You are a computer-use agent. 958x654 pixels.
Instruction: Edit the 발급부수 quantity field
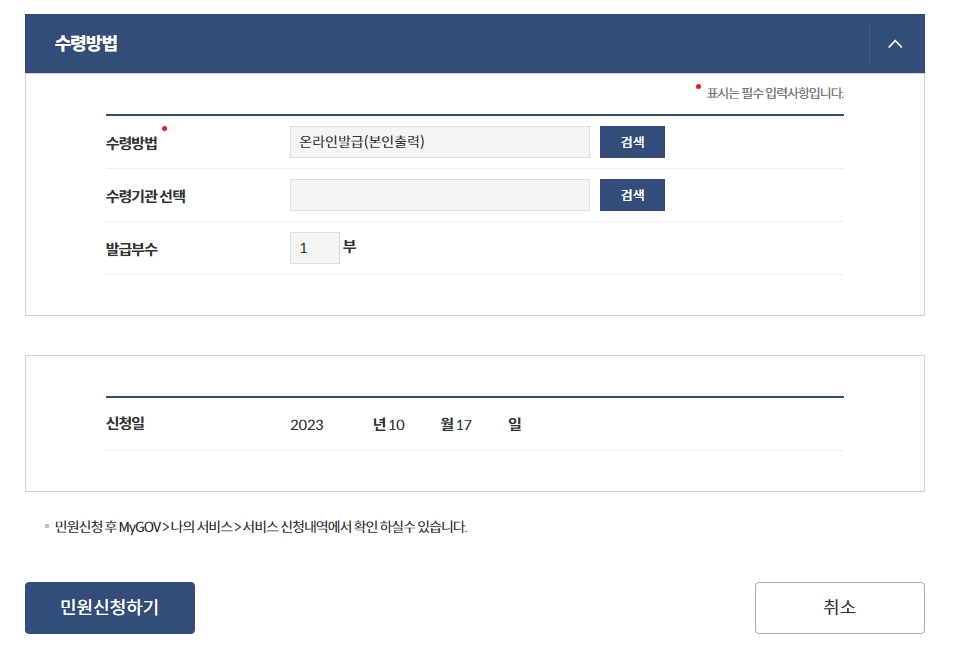click(x=315, y=248)
